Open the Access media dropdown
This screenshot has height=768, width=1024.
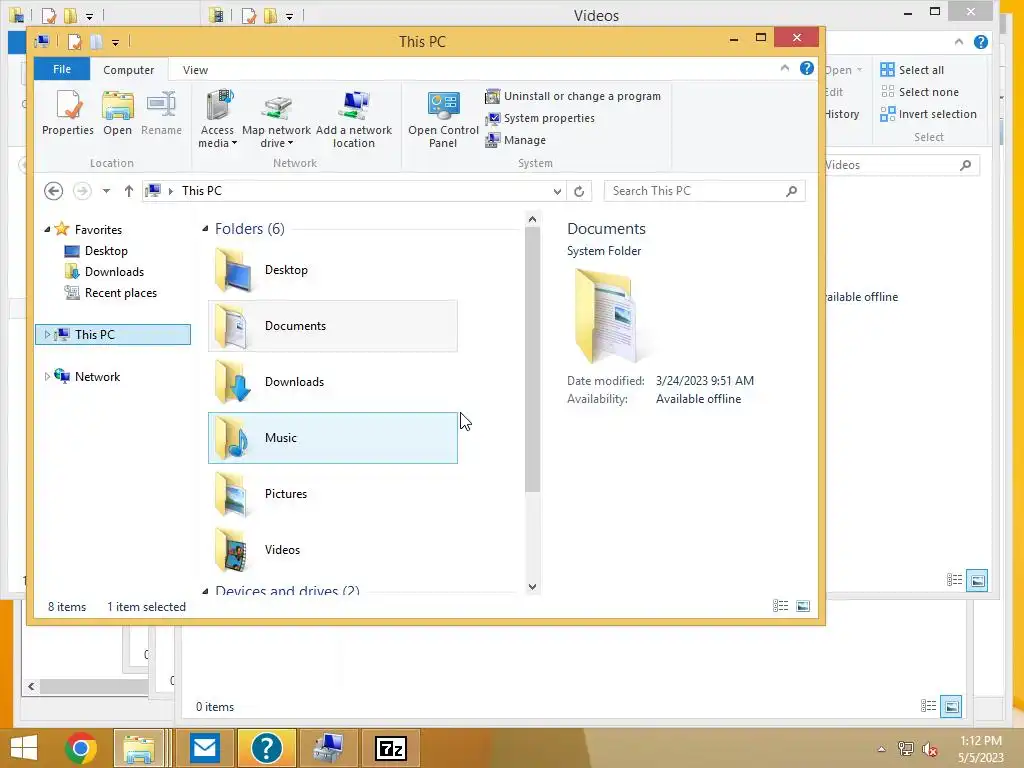(217, 119)
